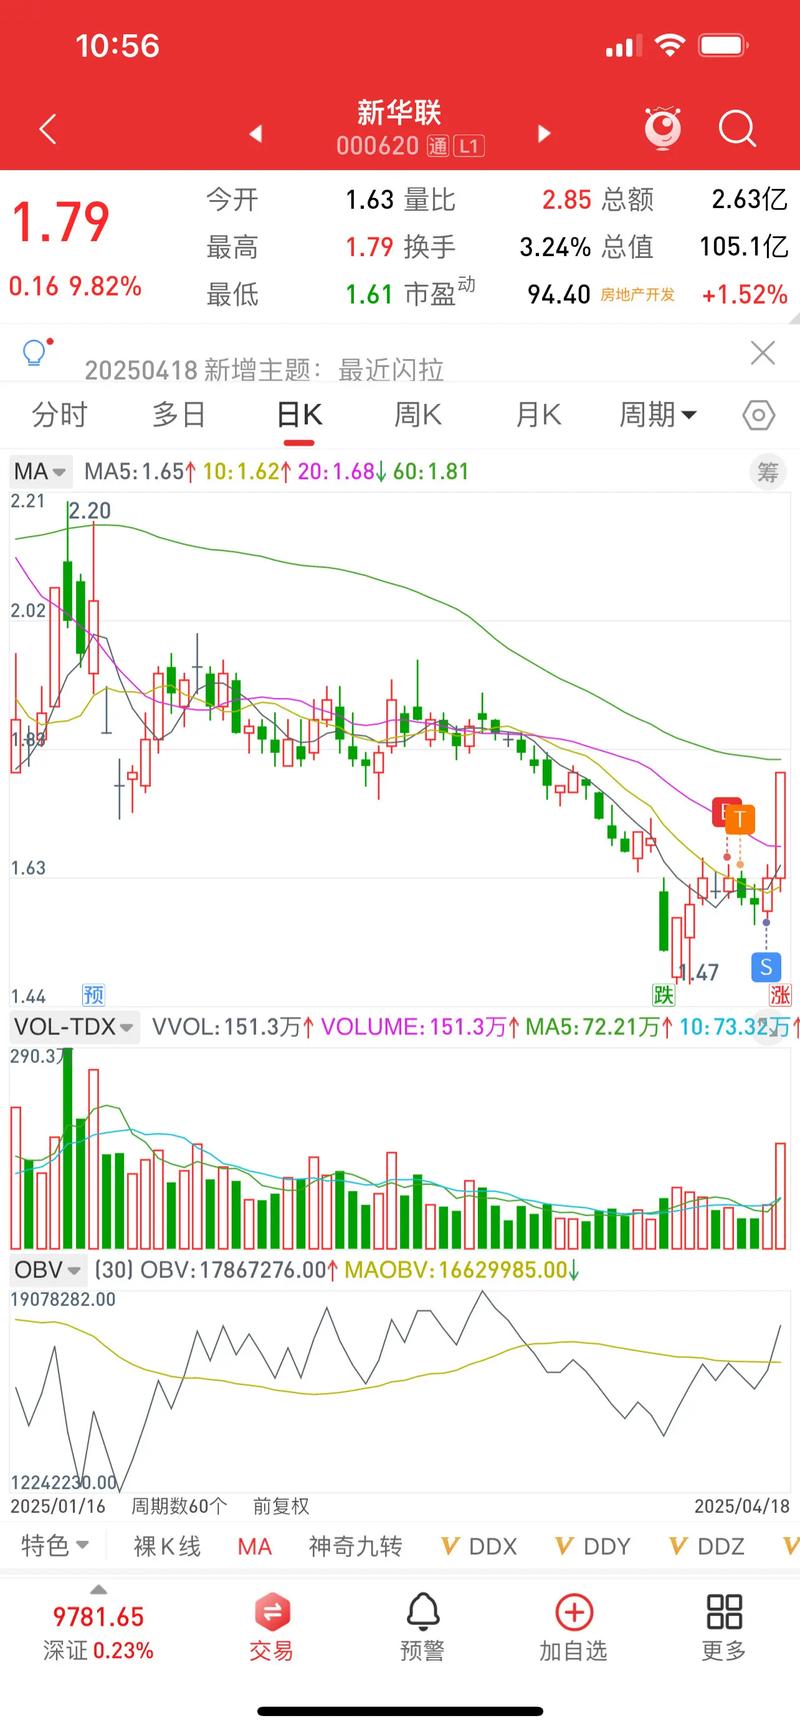Expand the 特色 indicator category dropdown

(x=55, y=1546)
